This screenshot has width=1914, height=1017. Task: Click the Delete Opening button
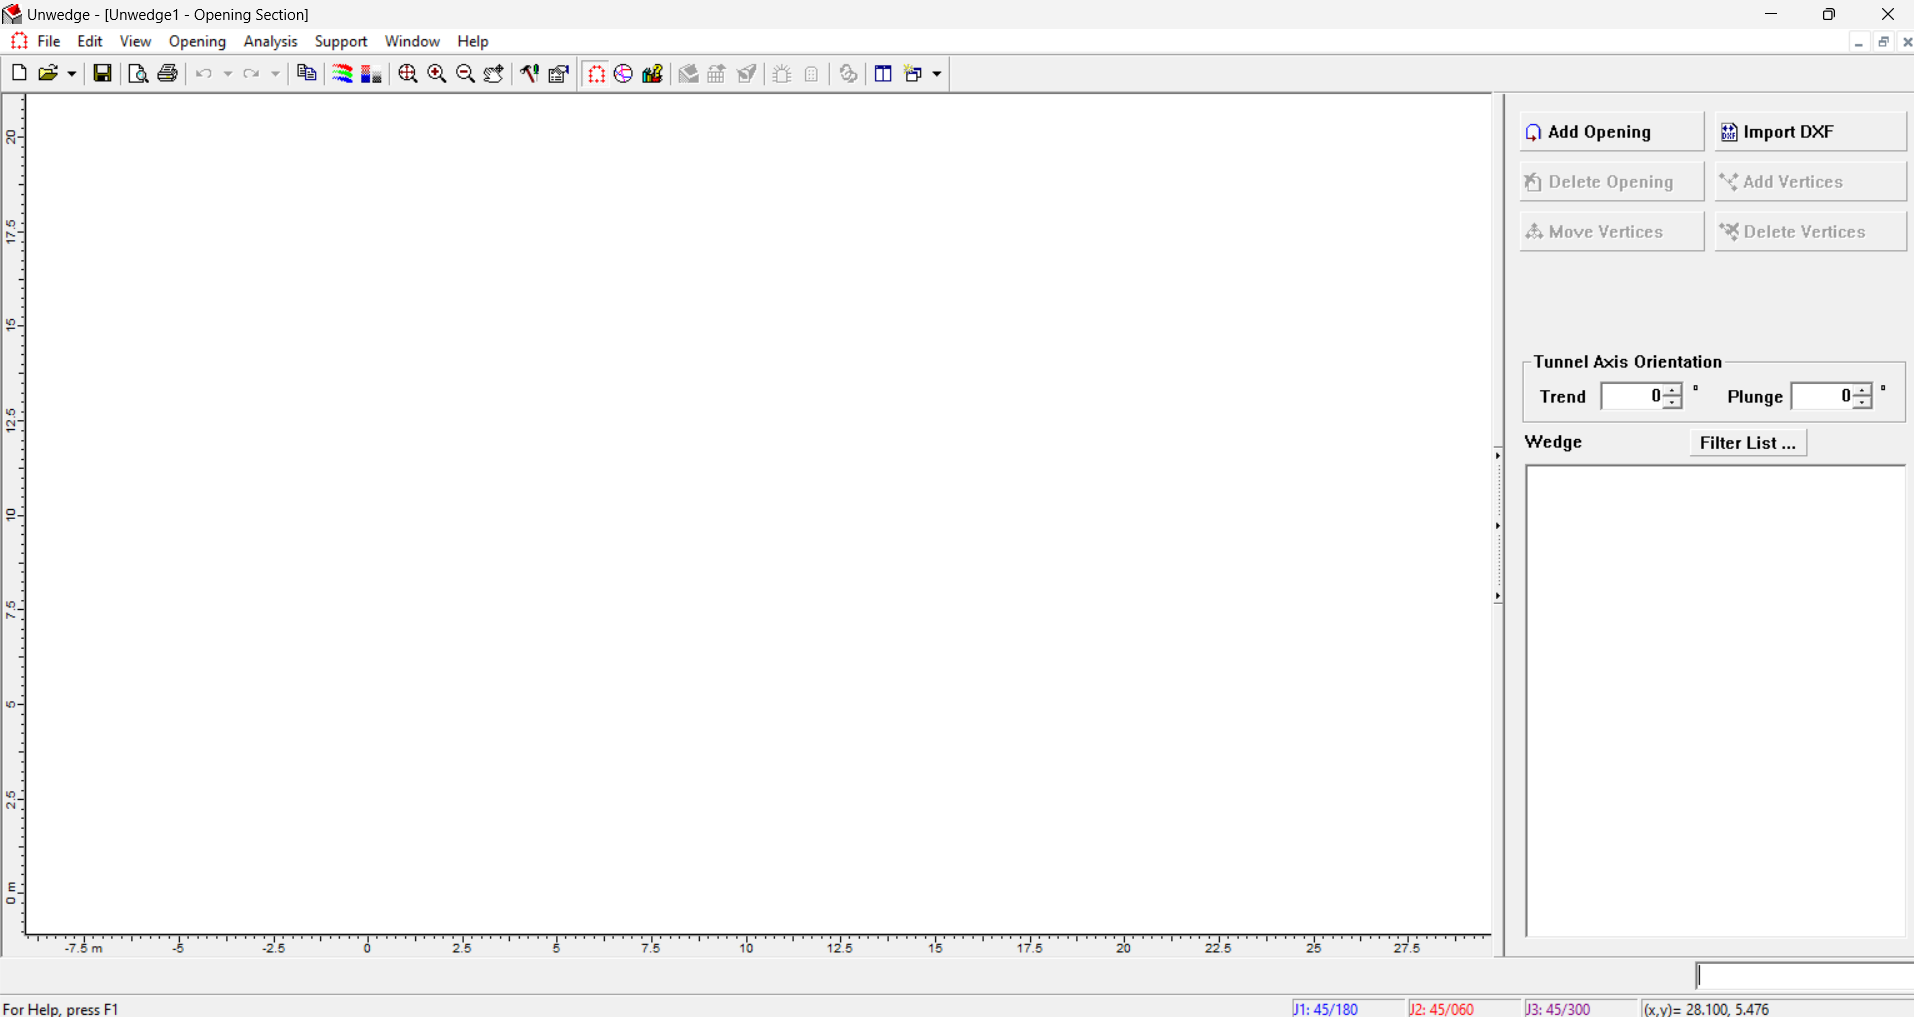[x=1612, y=182]
